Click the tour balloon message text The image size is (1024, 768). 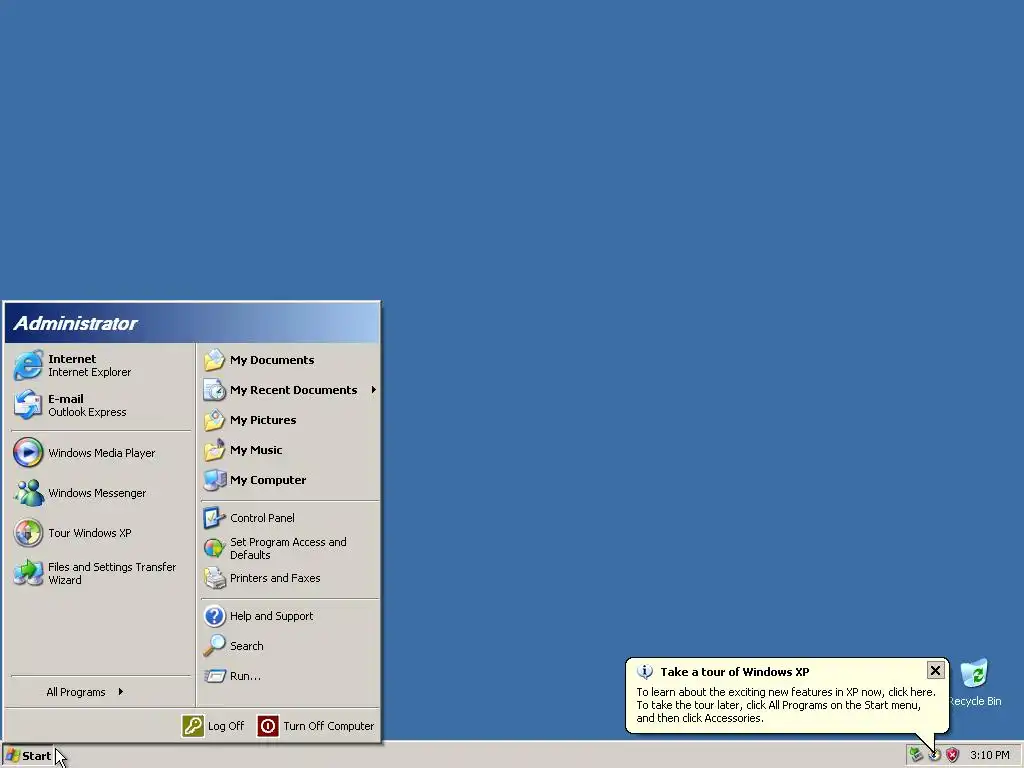[x=786, y=705]
